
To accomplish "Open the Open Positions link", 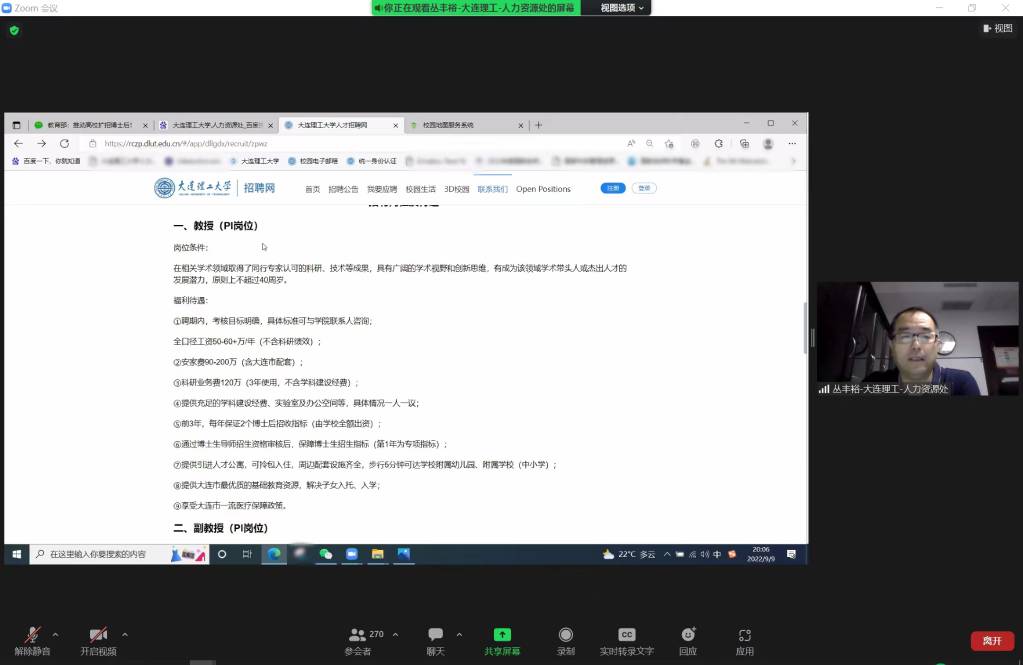I will click(545, 188).
